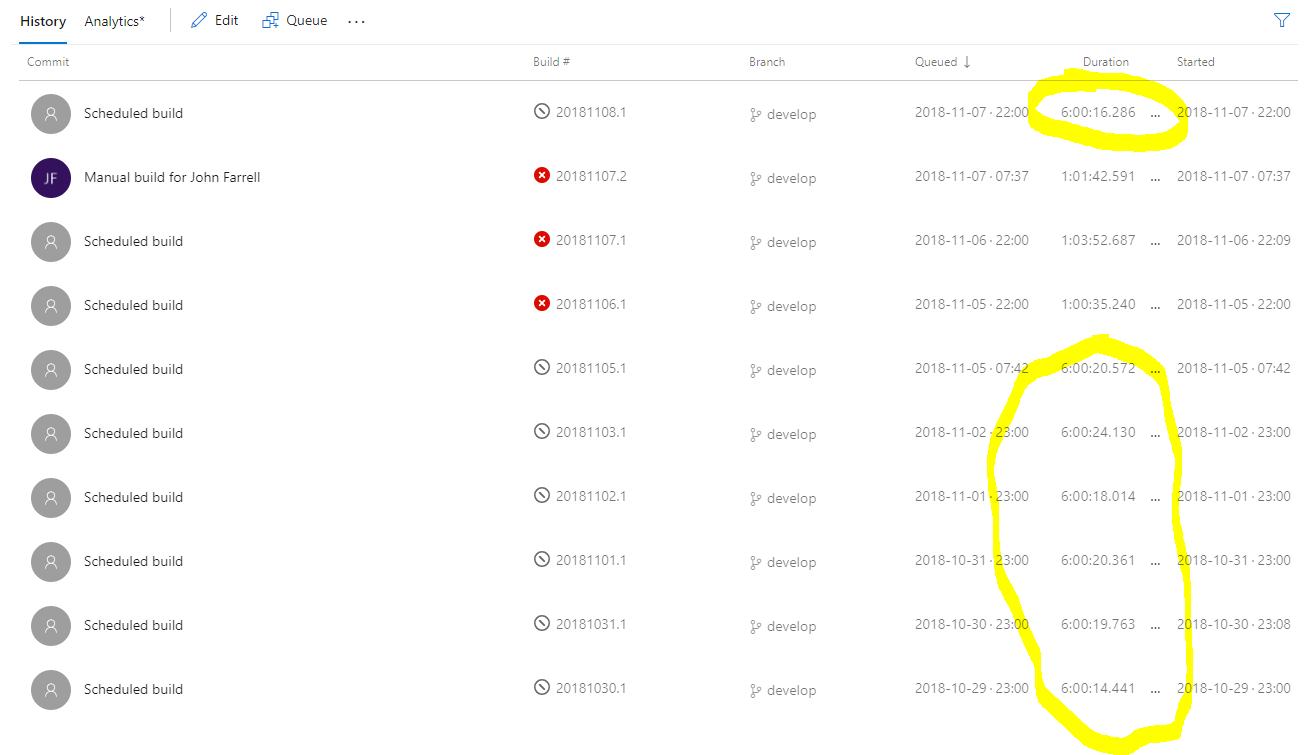This screenshot has width=1311, height=755.
Task: Click the Edit pencil button
Action: click(x=215, y=20)
